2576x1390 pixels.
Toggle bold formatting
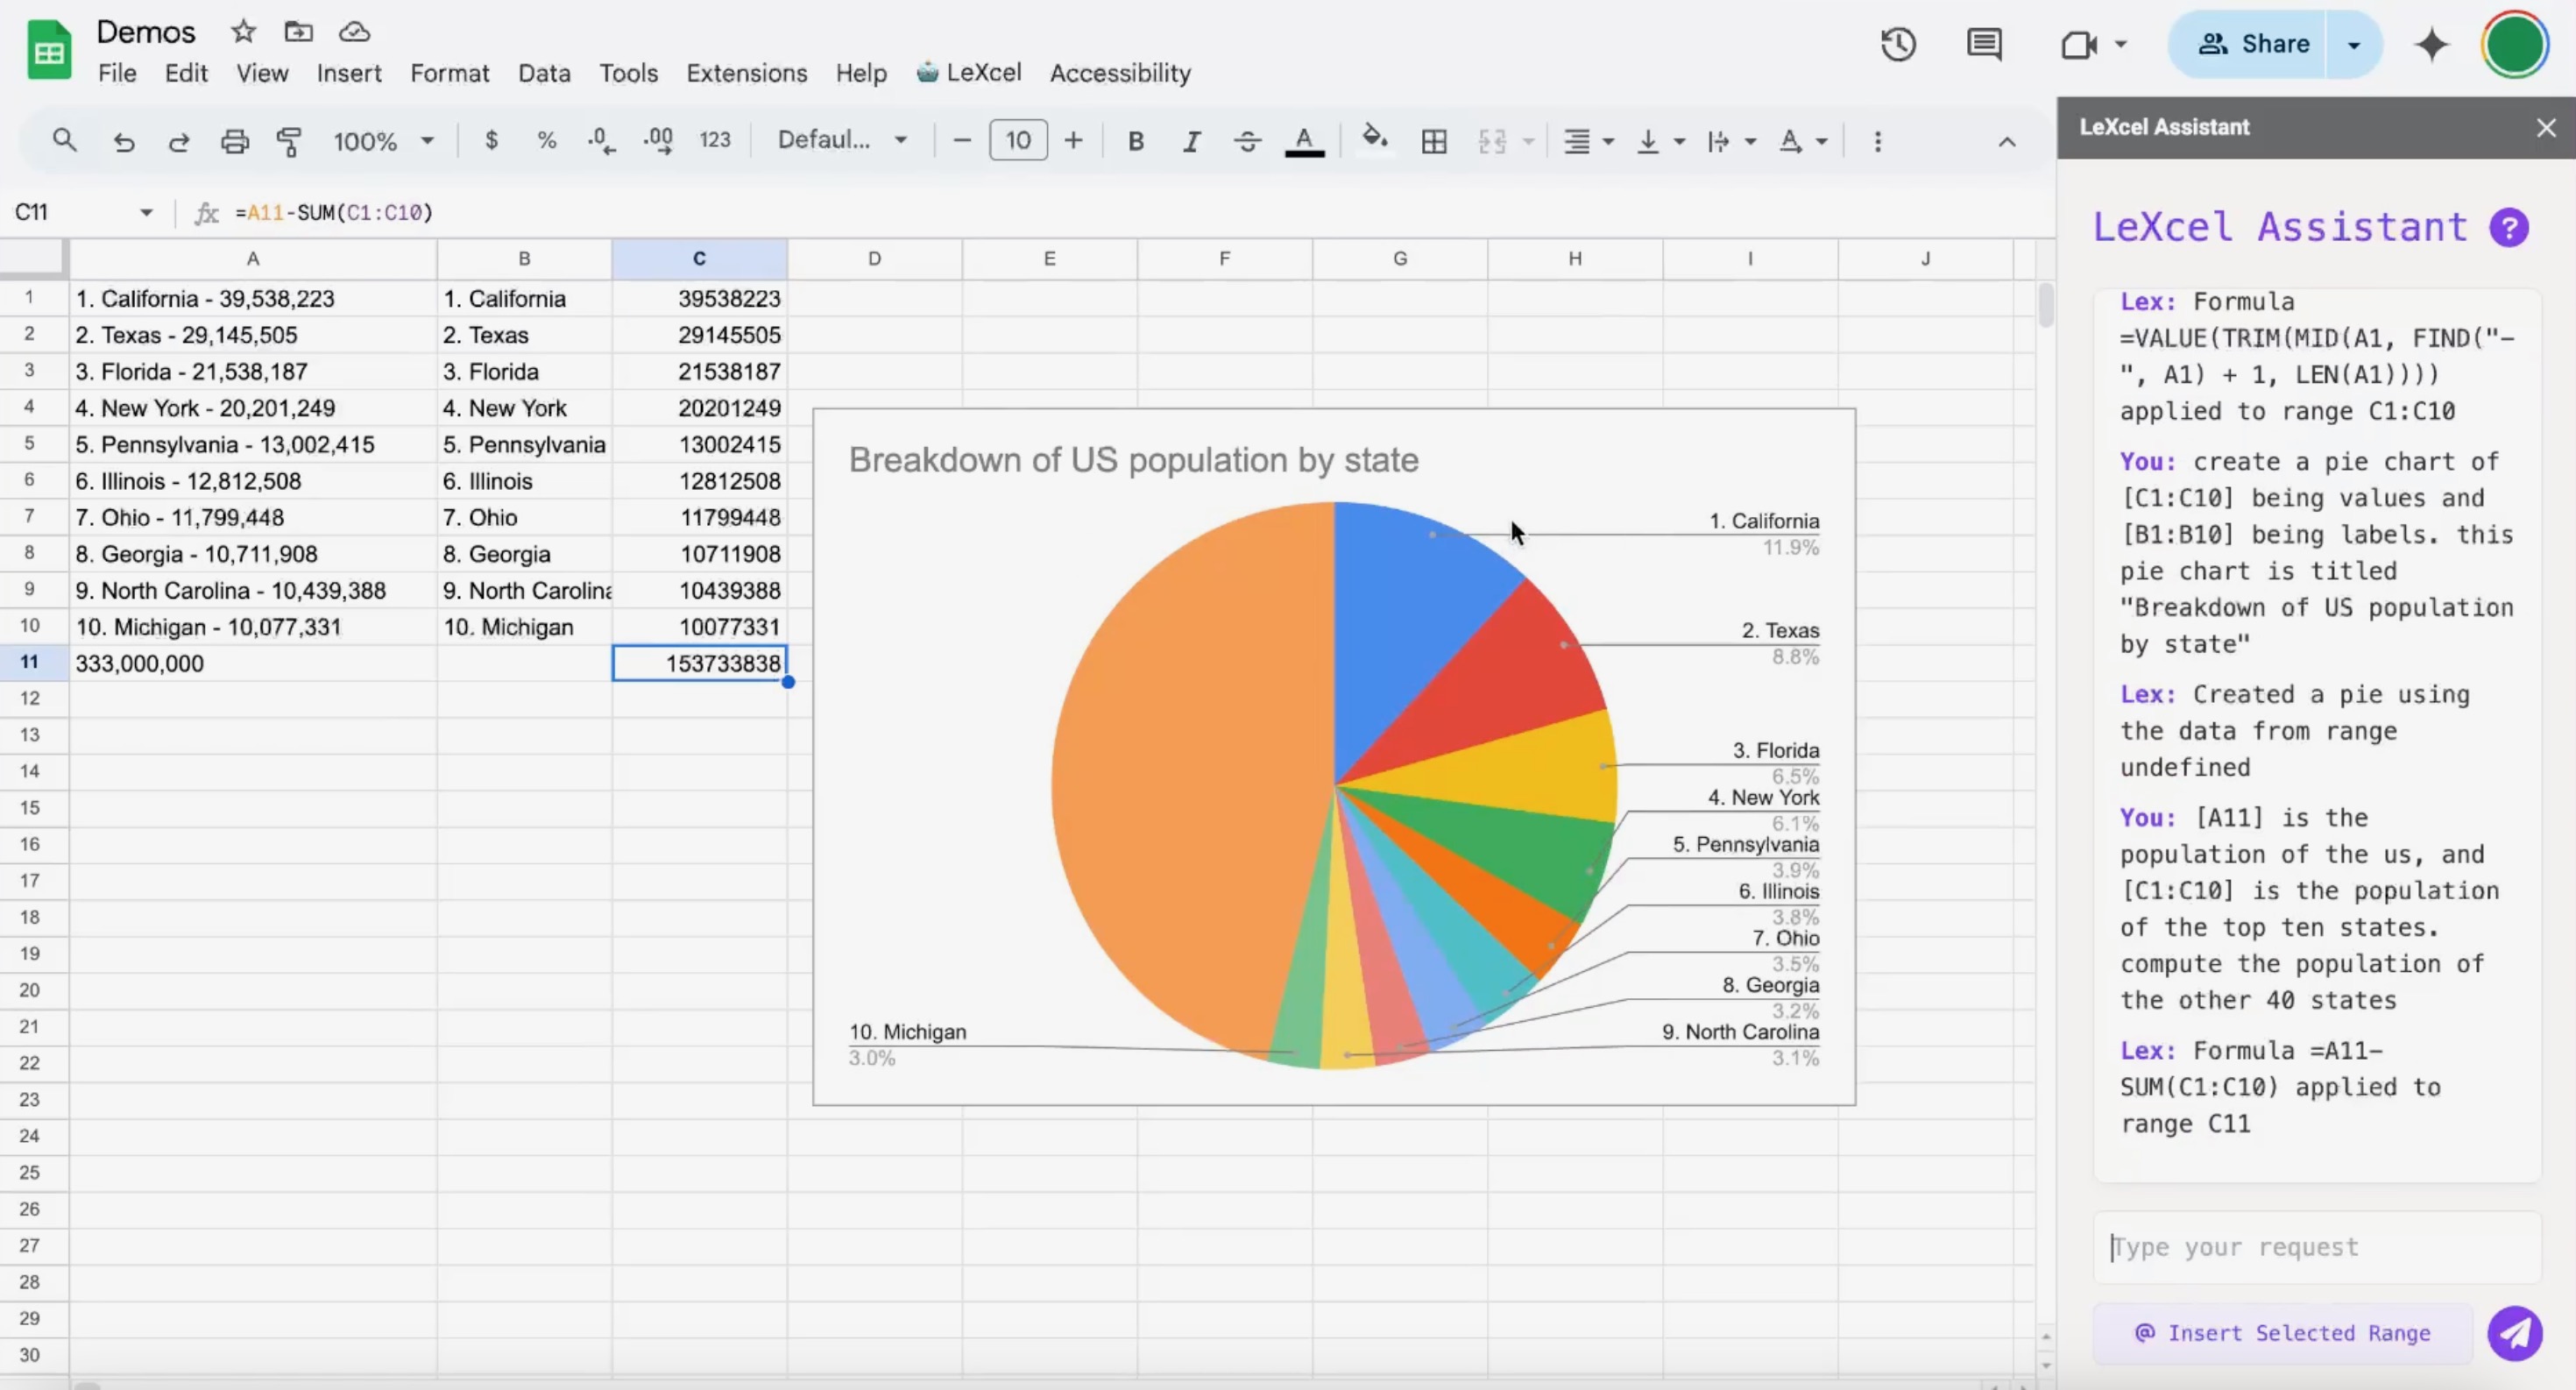tap(1135, 141)
